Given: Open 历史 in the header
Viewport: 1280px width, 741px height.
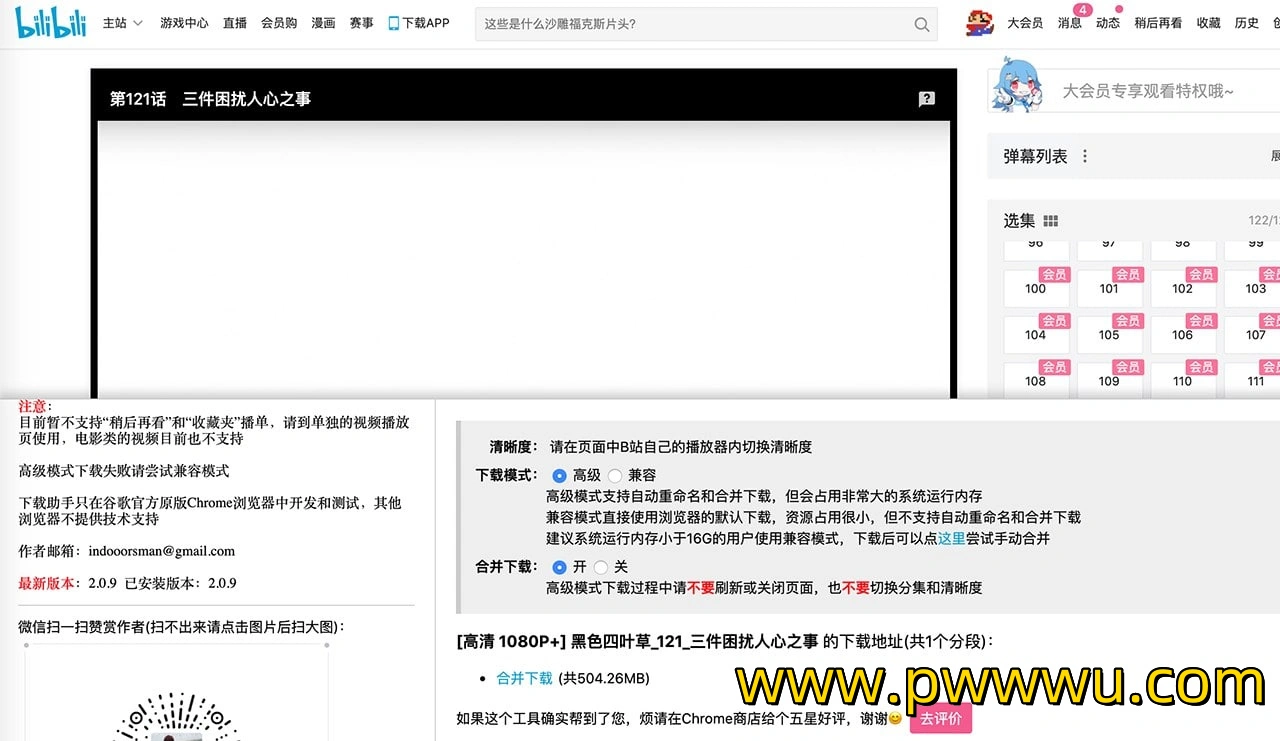Looking at the screenshot, I should click(x=1246, y=23).
